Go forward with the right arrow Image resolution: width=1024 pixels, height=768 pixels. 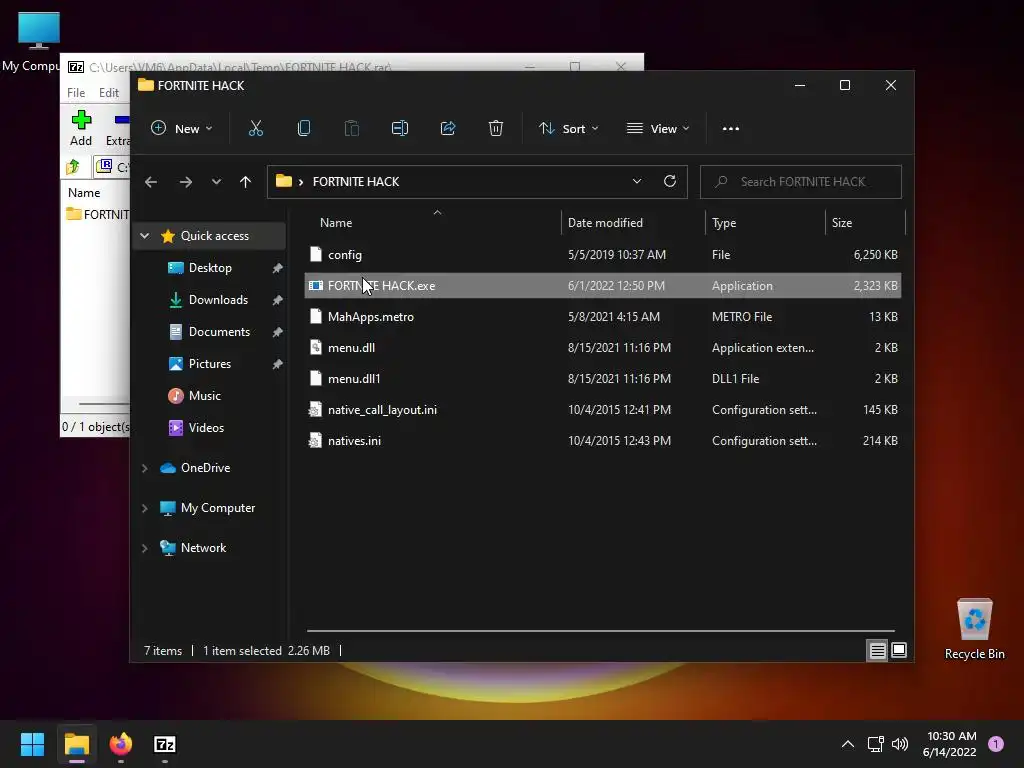pyautogui.click(x=186, y=182)
